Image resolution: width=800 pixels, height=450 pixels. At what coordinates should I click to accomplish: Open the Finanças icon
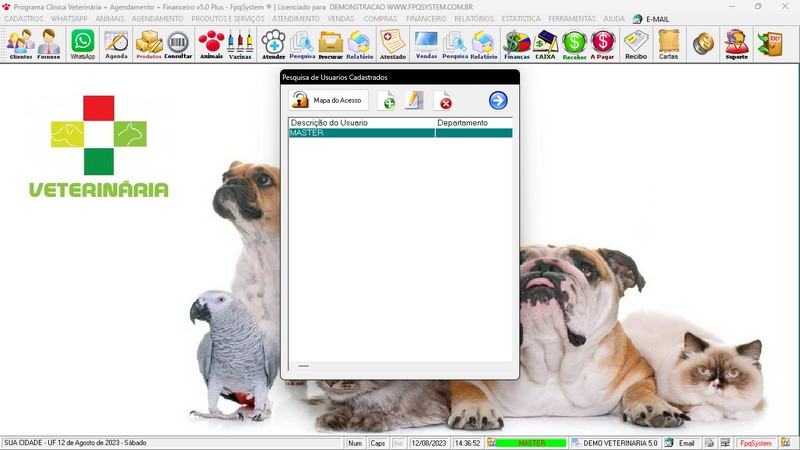[517, 44]
